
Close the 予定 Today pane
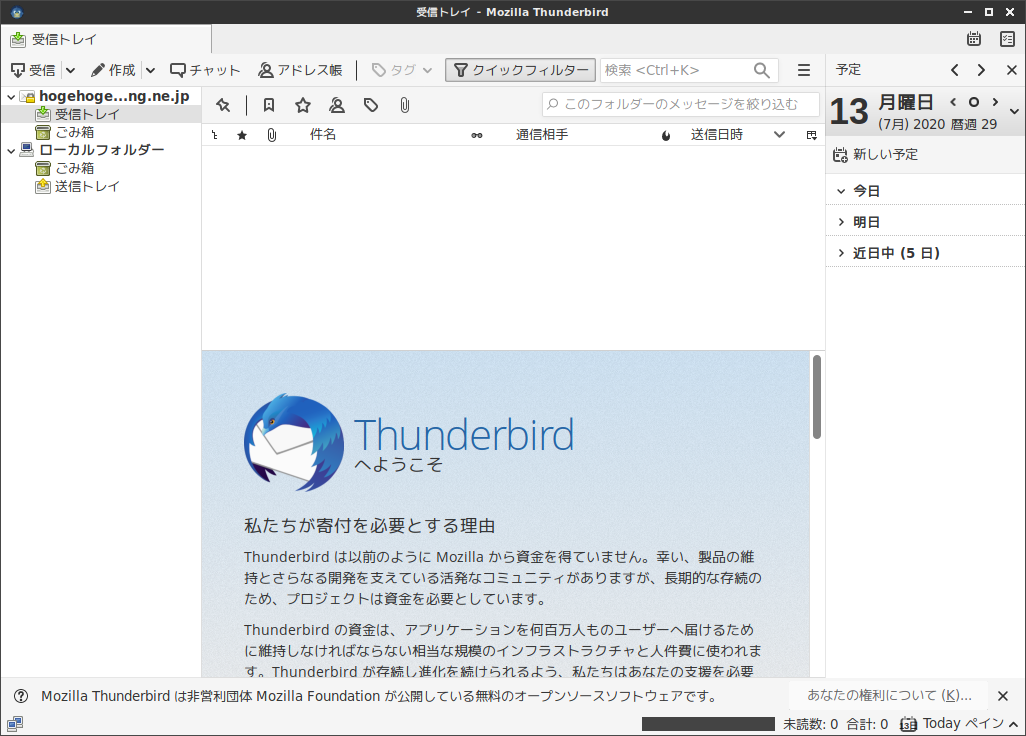[x=1012, y=70]
